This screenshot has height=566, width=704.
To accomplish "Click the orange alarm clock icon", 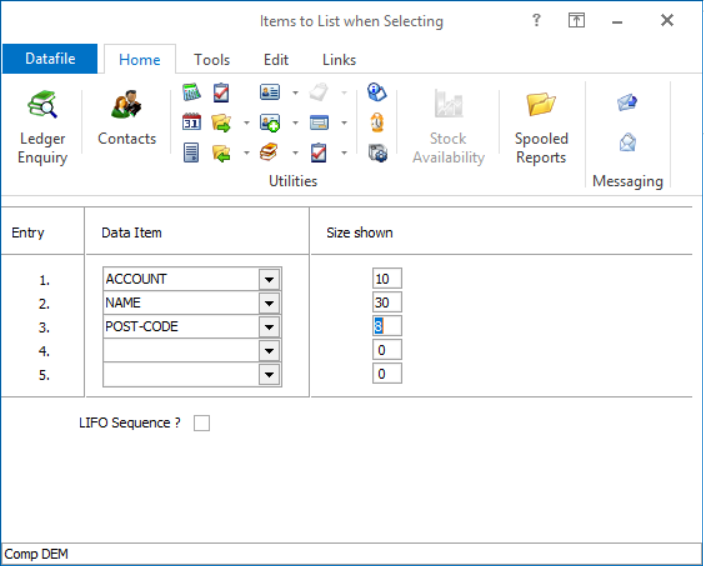I will point(377,122).
